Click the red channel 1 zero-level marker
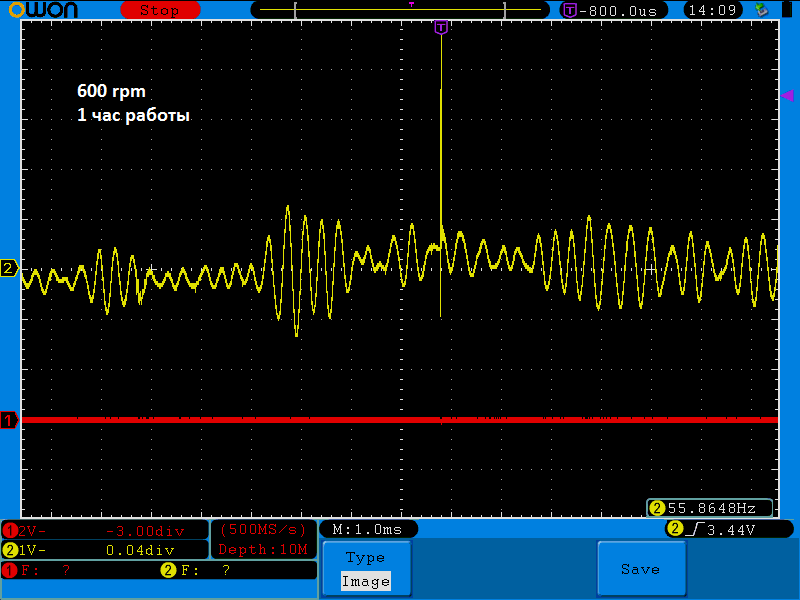The image size is (800, 600). (x=10, y=420)
